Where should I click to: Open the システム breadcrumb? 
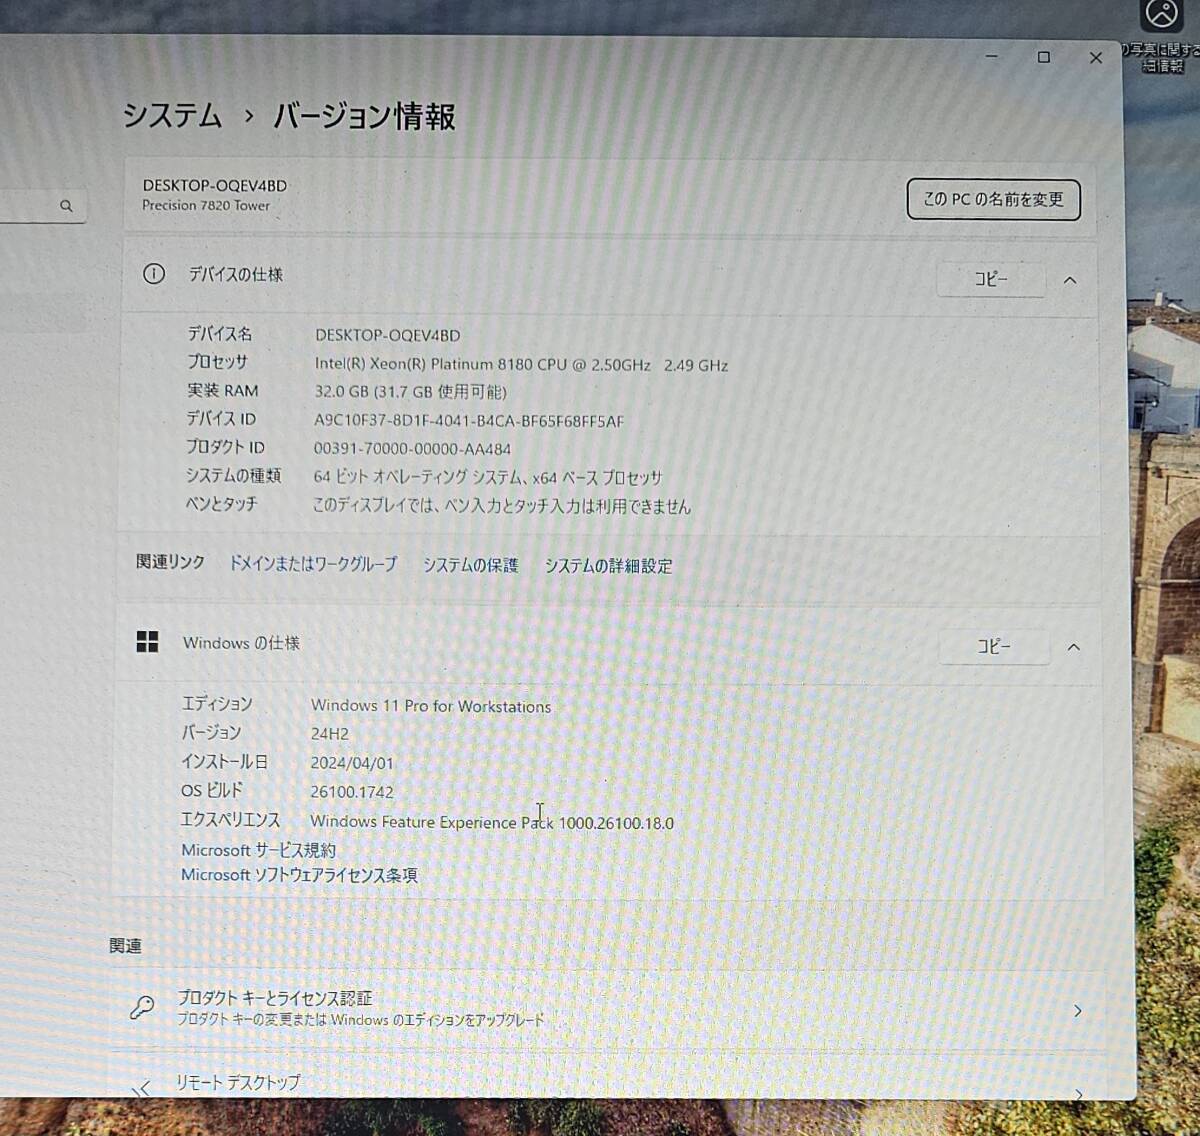(x=172, y=117)
